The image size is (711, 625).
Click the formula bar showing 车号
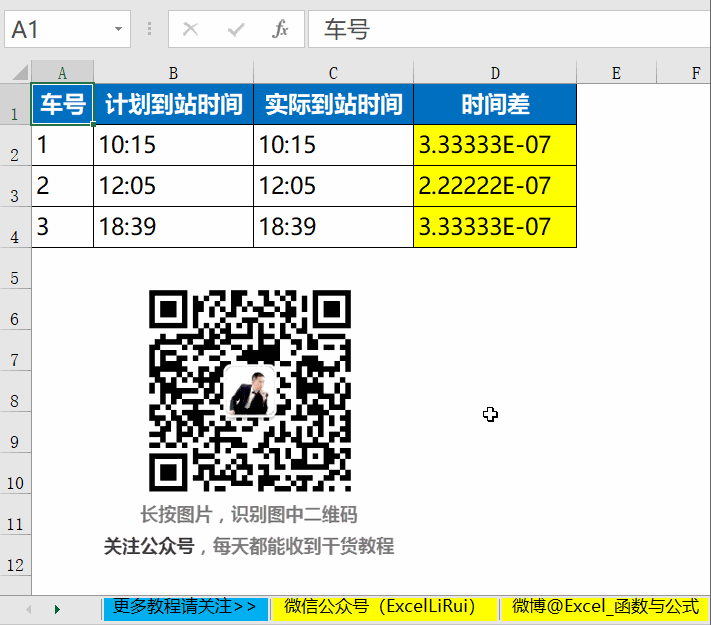pos(510,29)
